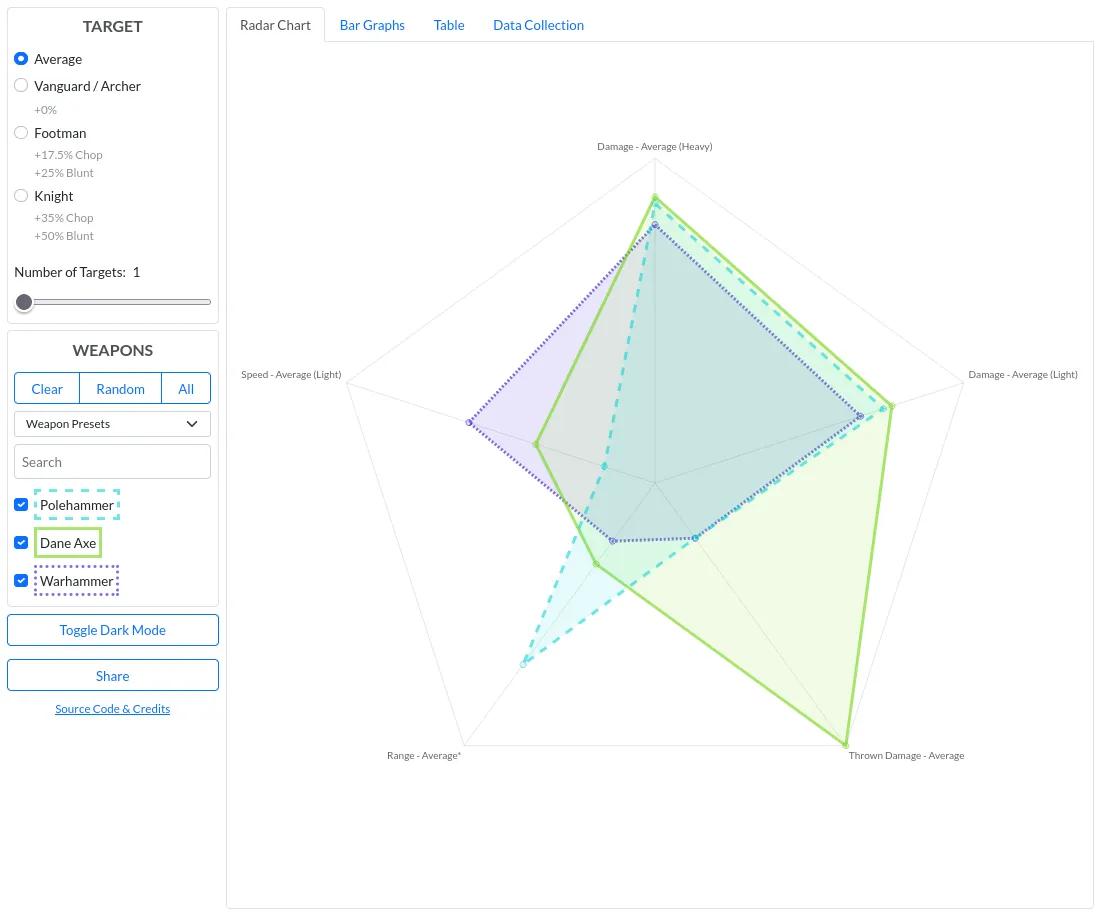
Task: Open the Table tab
Action: (x=449, y=25)
